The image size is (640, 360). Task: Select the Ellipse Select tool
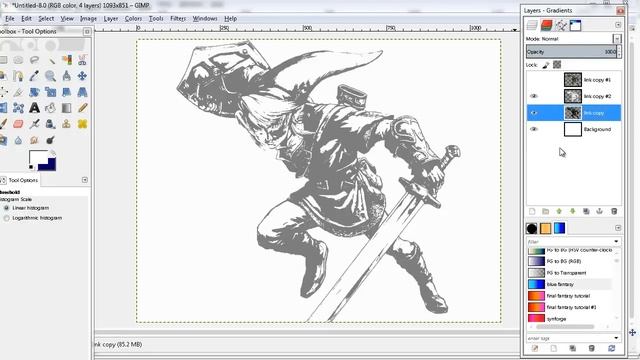pos(18,60)
